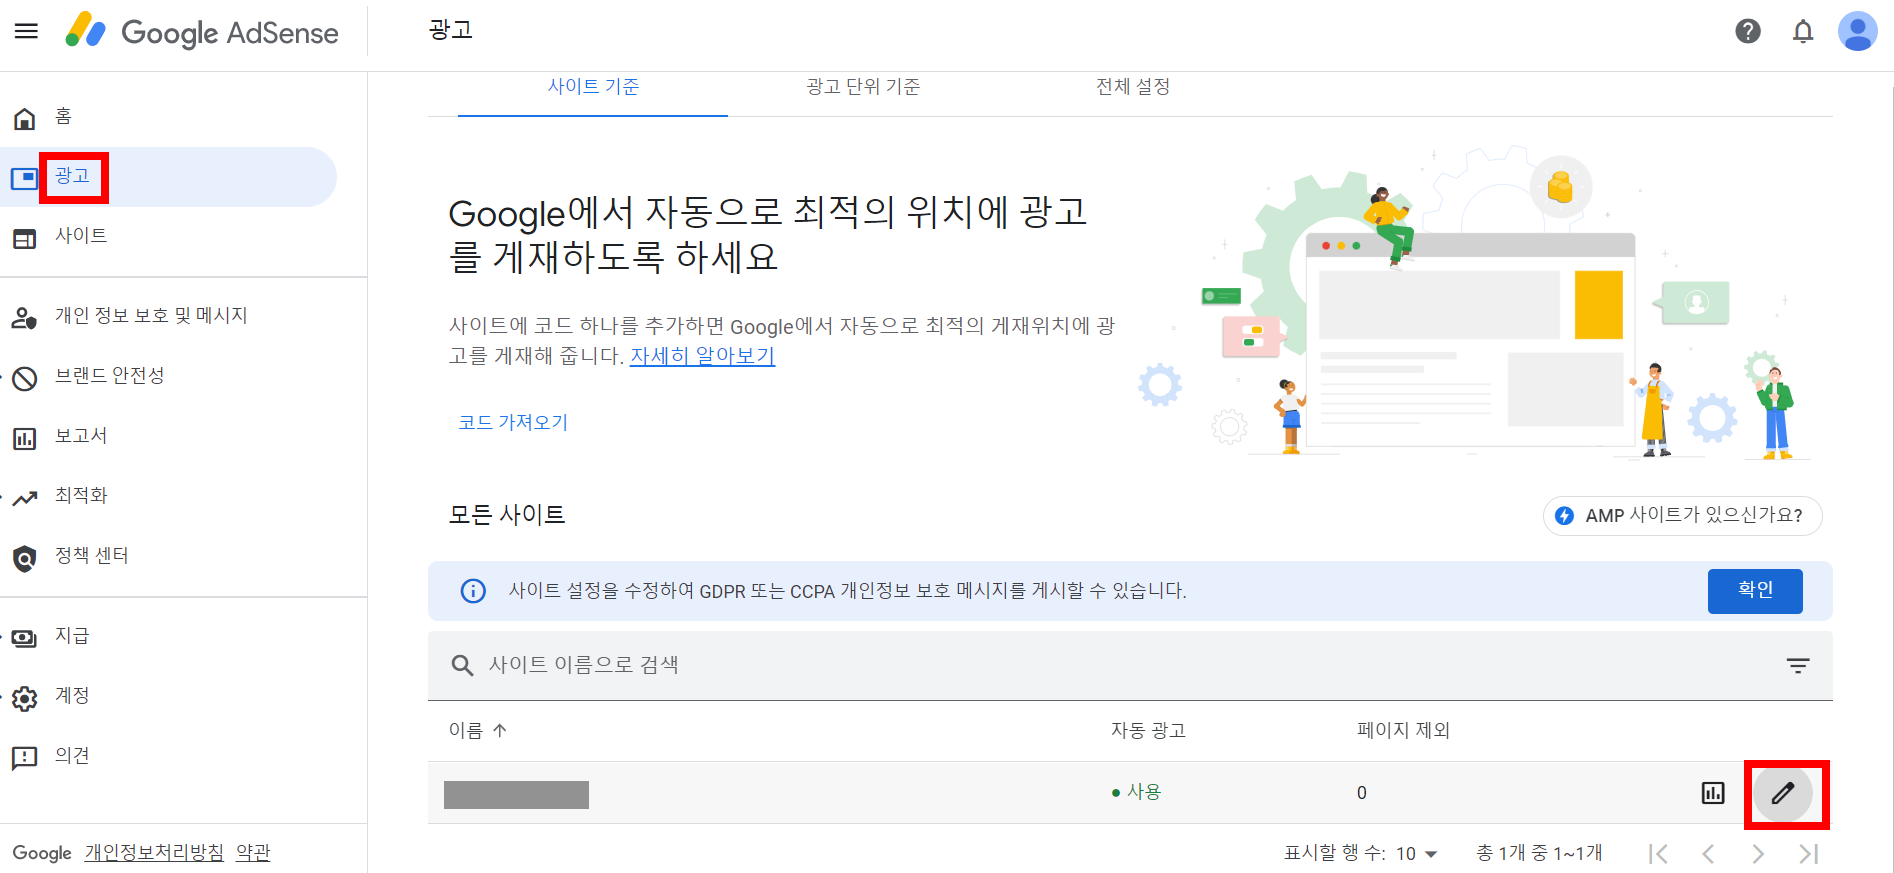The width and height of the screenshot is (1894, 873).
Task: Click the 광고 ad icon in sidebar
Action: pyautogui.click(x=24, y=178)
